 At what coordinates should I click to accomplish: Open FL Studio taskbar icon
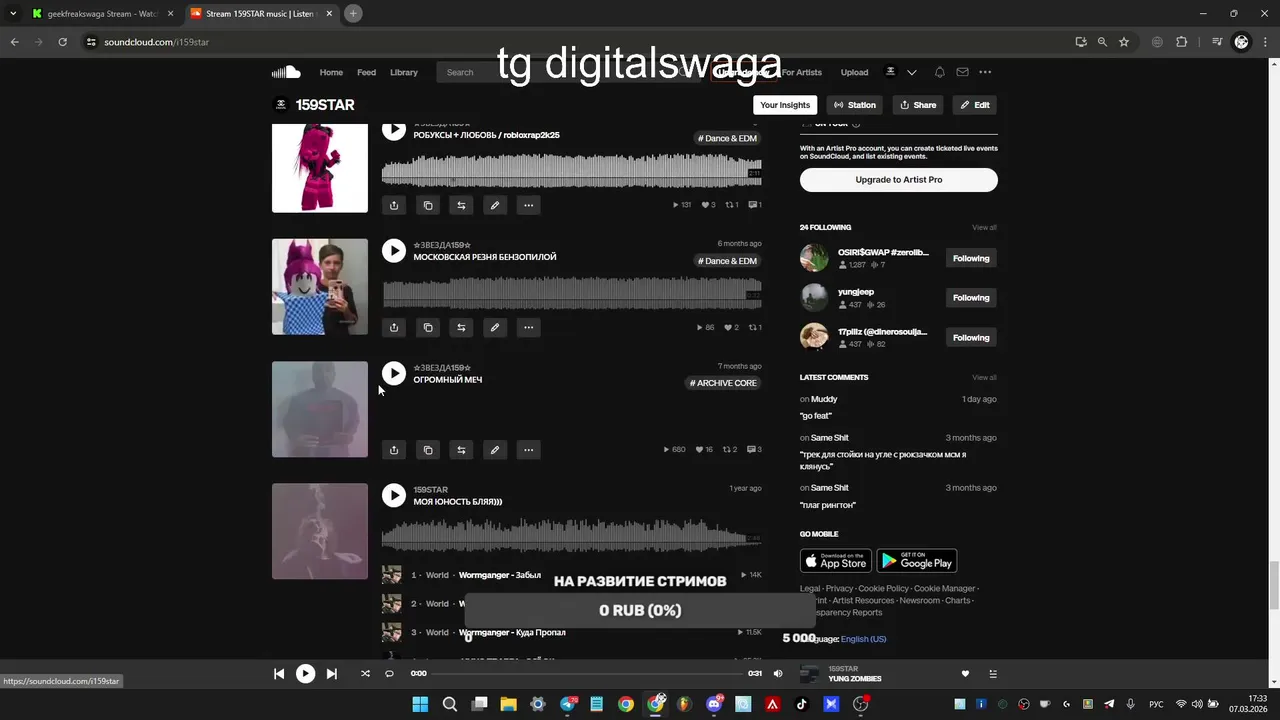click(684, 705)
